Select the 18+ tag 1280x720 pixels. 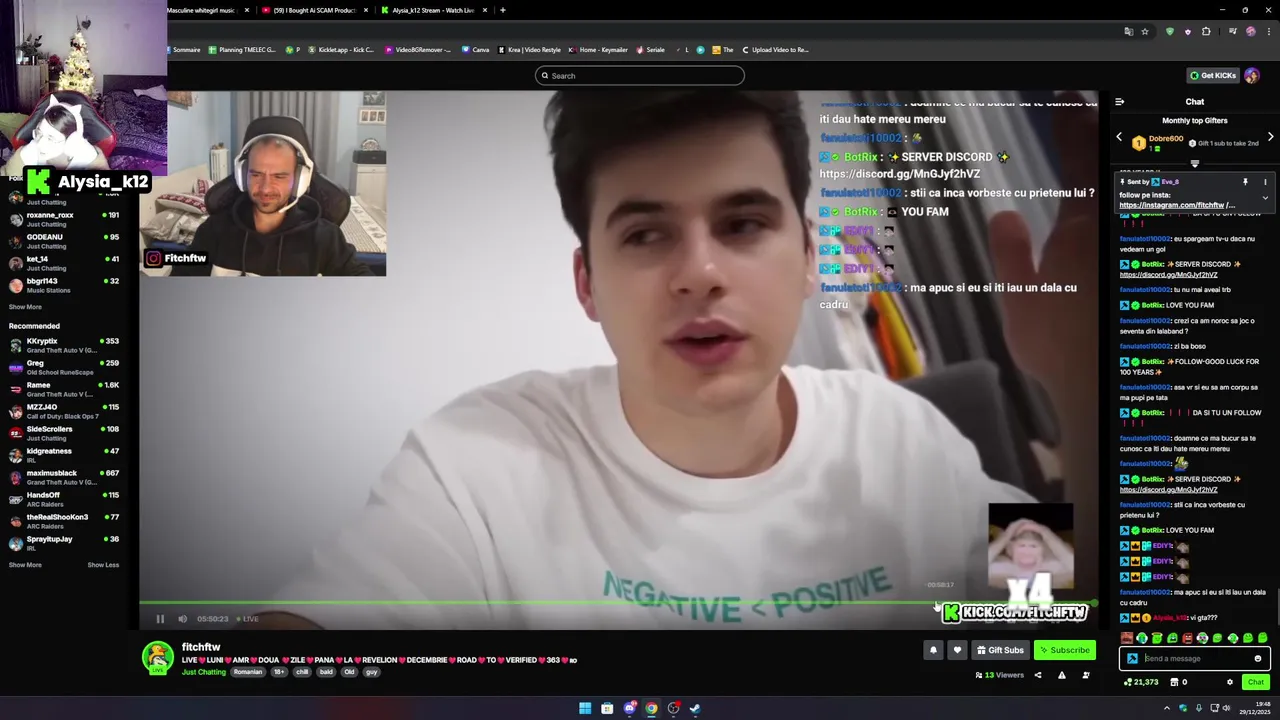coord(279,672)
